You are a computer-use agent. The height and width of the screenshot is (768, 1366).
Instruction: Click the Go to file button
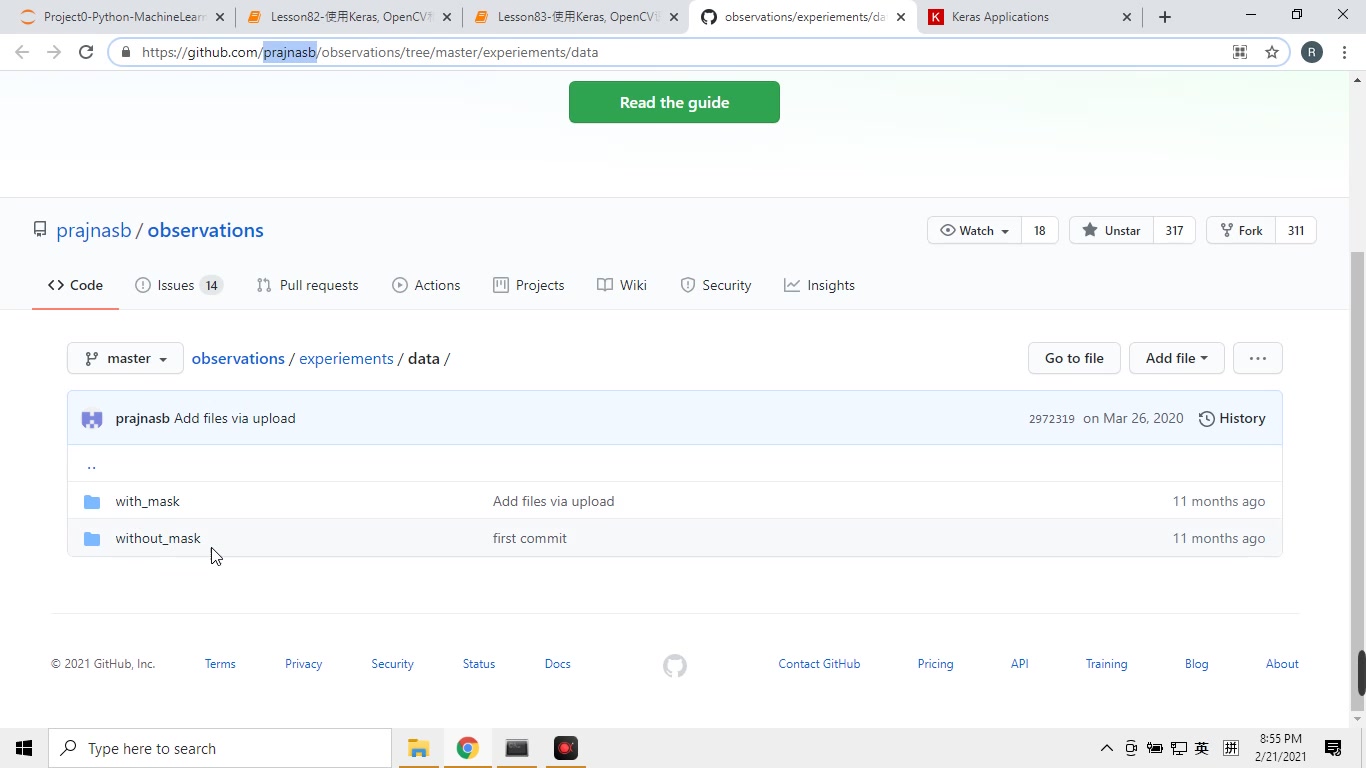1074,358
